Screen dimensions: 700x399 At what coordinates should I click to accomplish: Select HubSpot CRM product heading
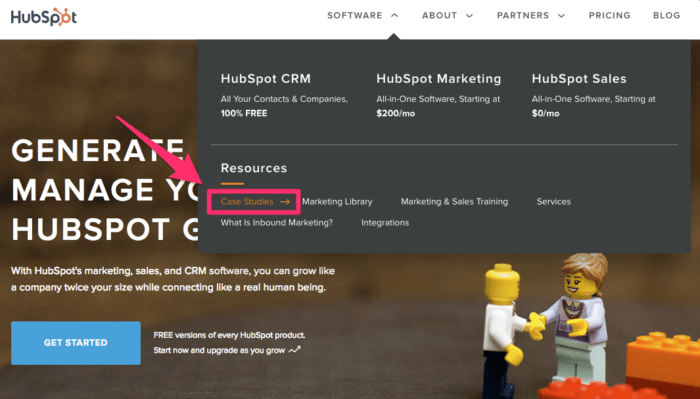266,79
